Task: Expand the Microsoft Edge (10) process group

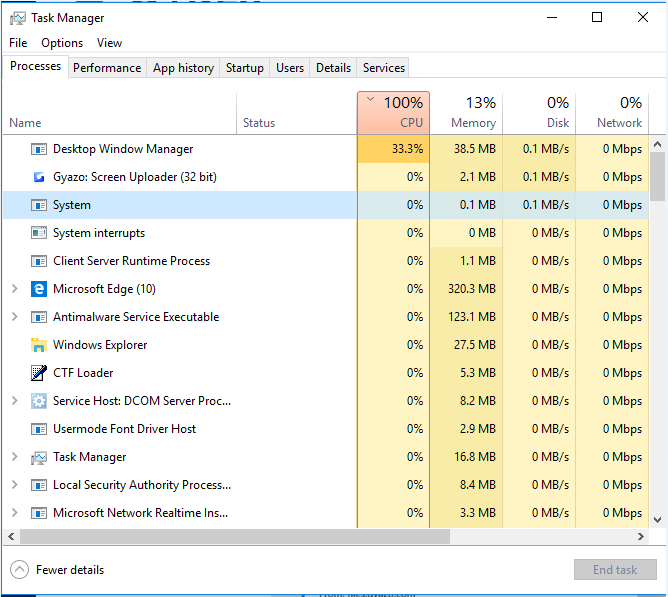Action: [x=14, y=289]
